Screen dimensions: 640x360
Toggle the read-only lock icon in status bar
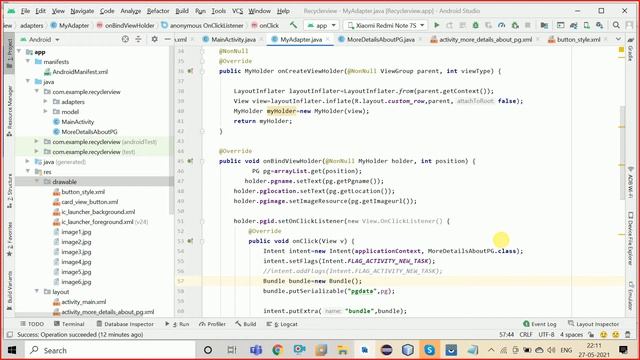[591, 335]
